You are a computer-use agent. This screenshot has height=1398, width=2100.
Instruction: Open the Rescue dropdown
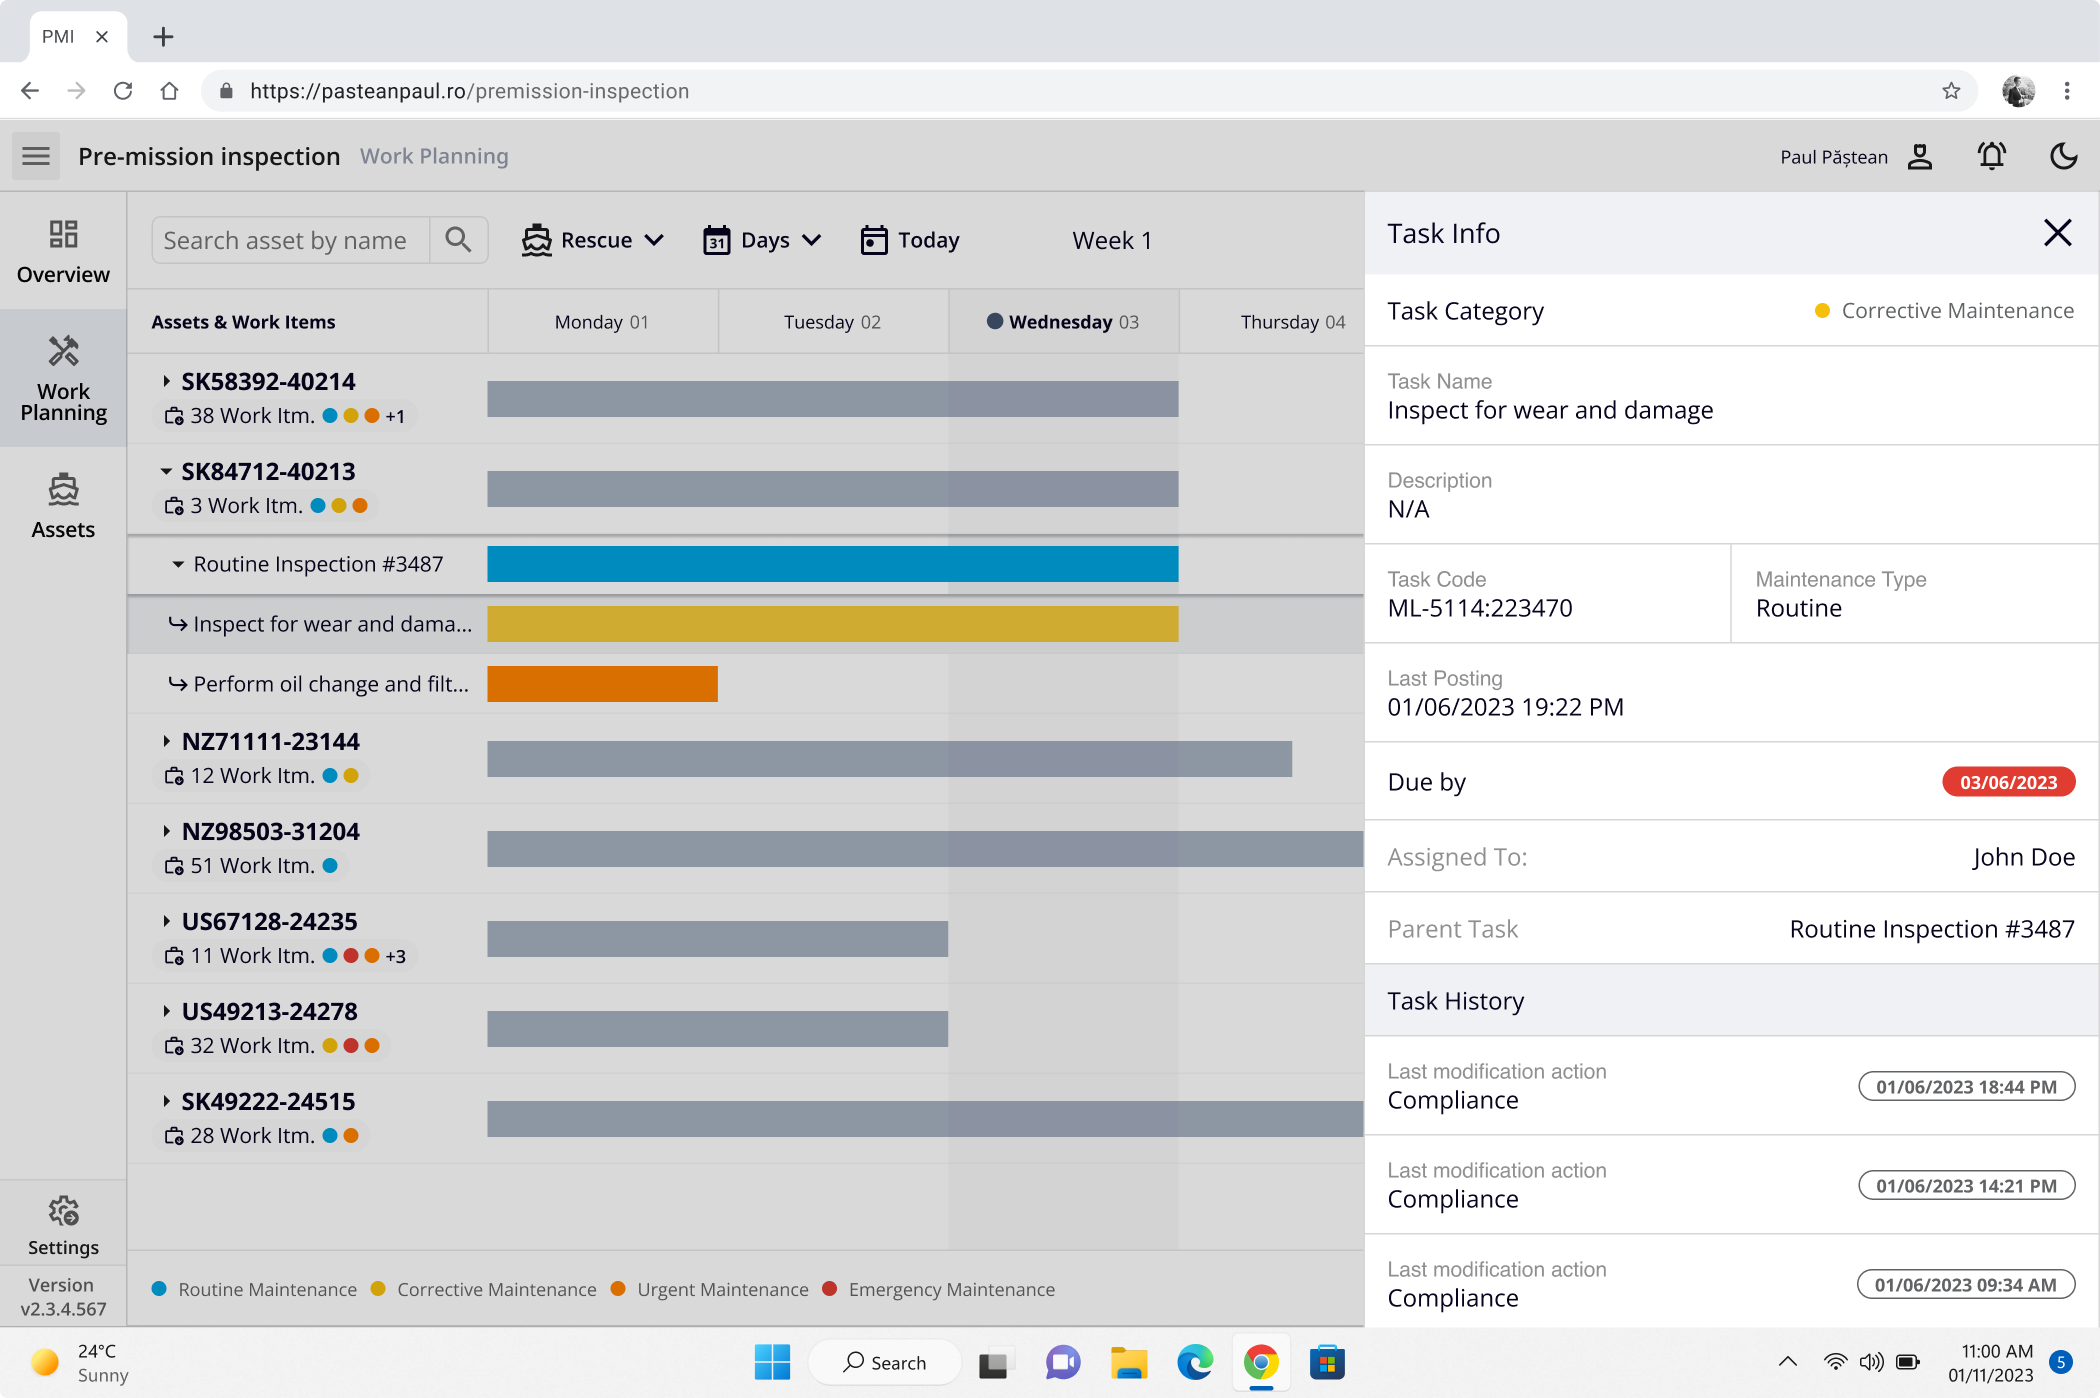(x=593, y=240)
